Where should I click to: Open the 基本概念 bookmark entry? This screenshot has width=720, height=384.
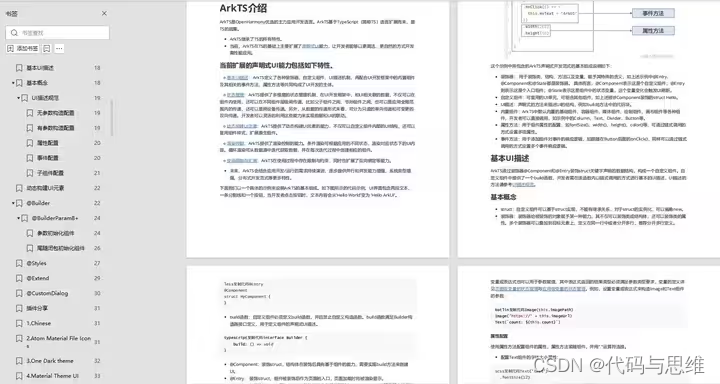(x=37, y=83)
